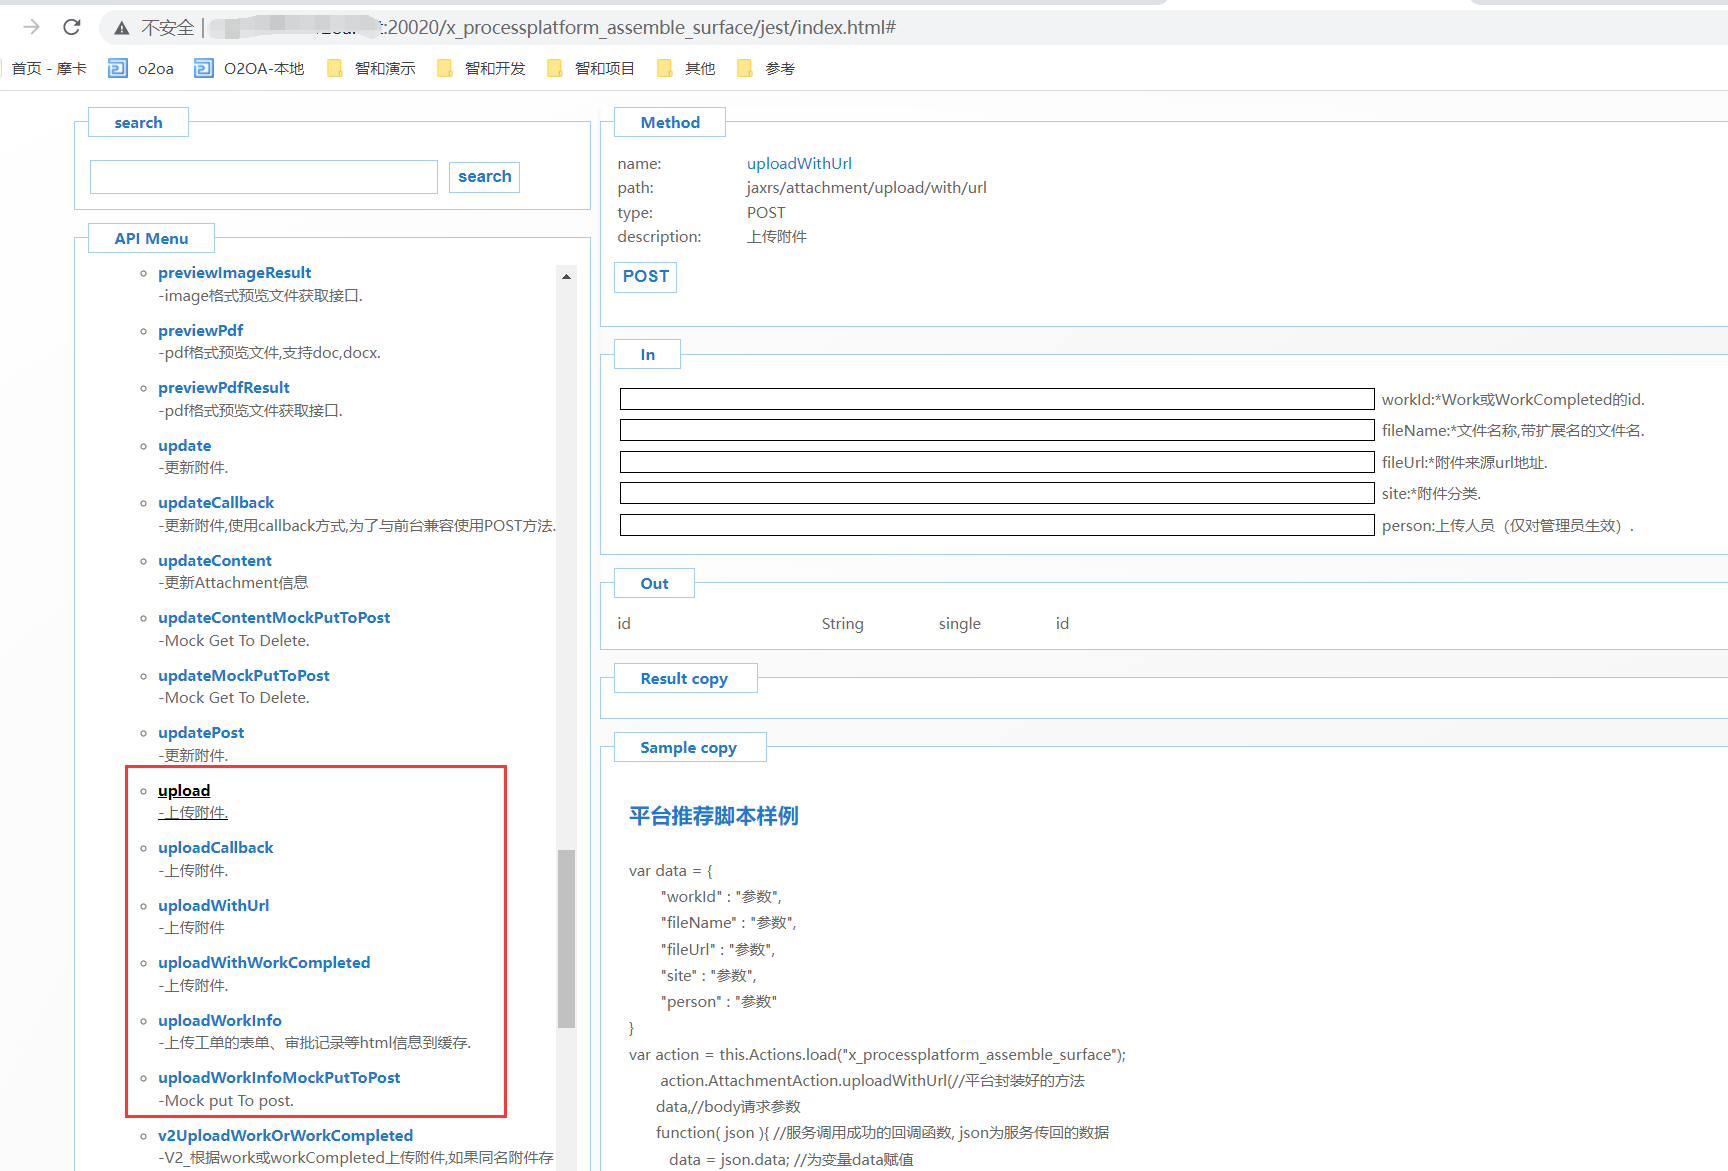1728x1171 pixels.
Task: Open the o2oa bookmark icon
Action: [x=118, y=68]
